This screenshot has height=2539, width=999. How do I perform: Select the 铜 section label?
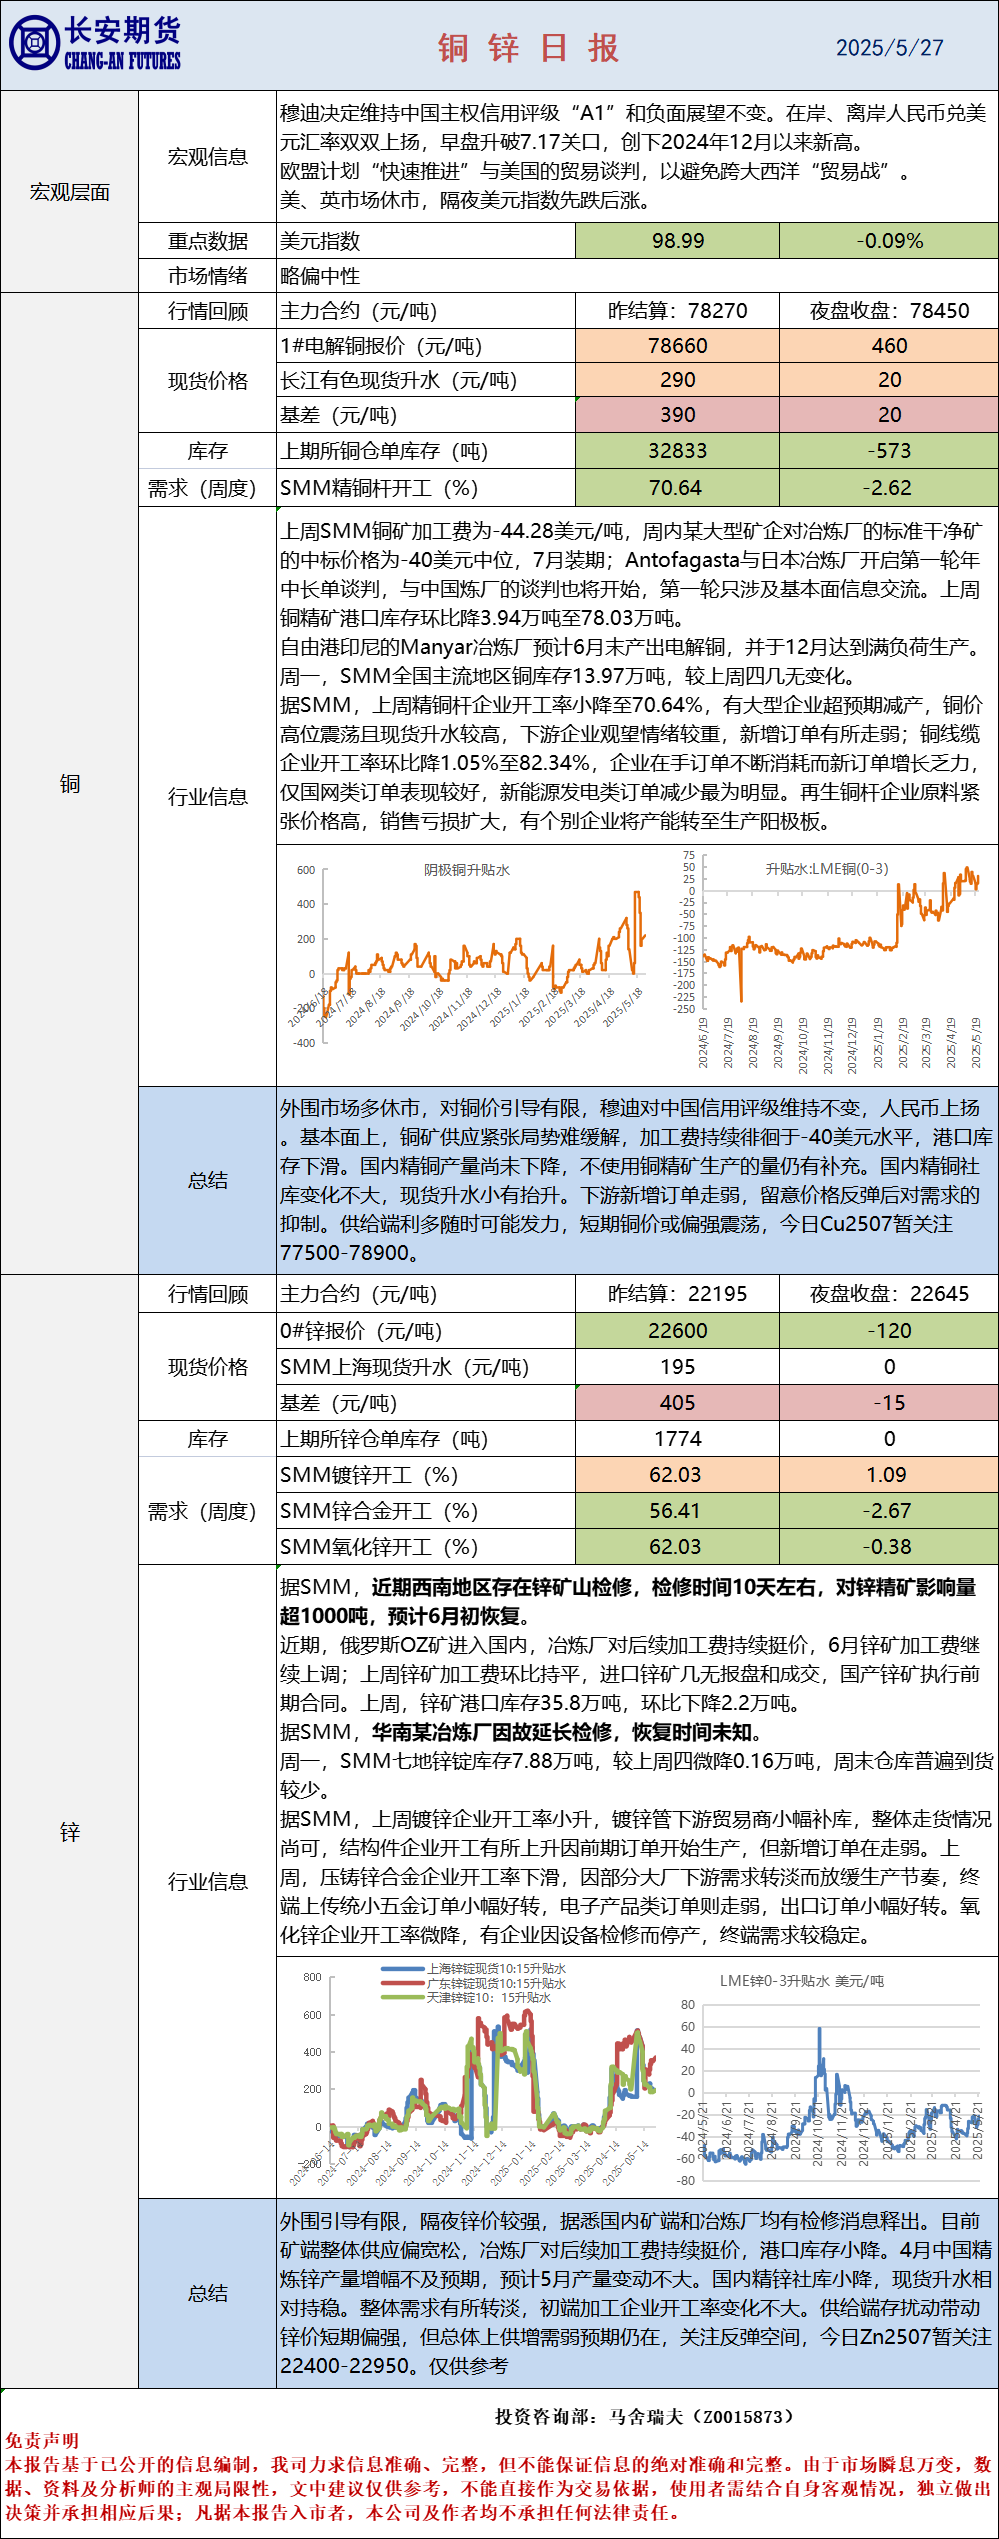69,784
